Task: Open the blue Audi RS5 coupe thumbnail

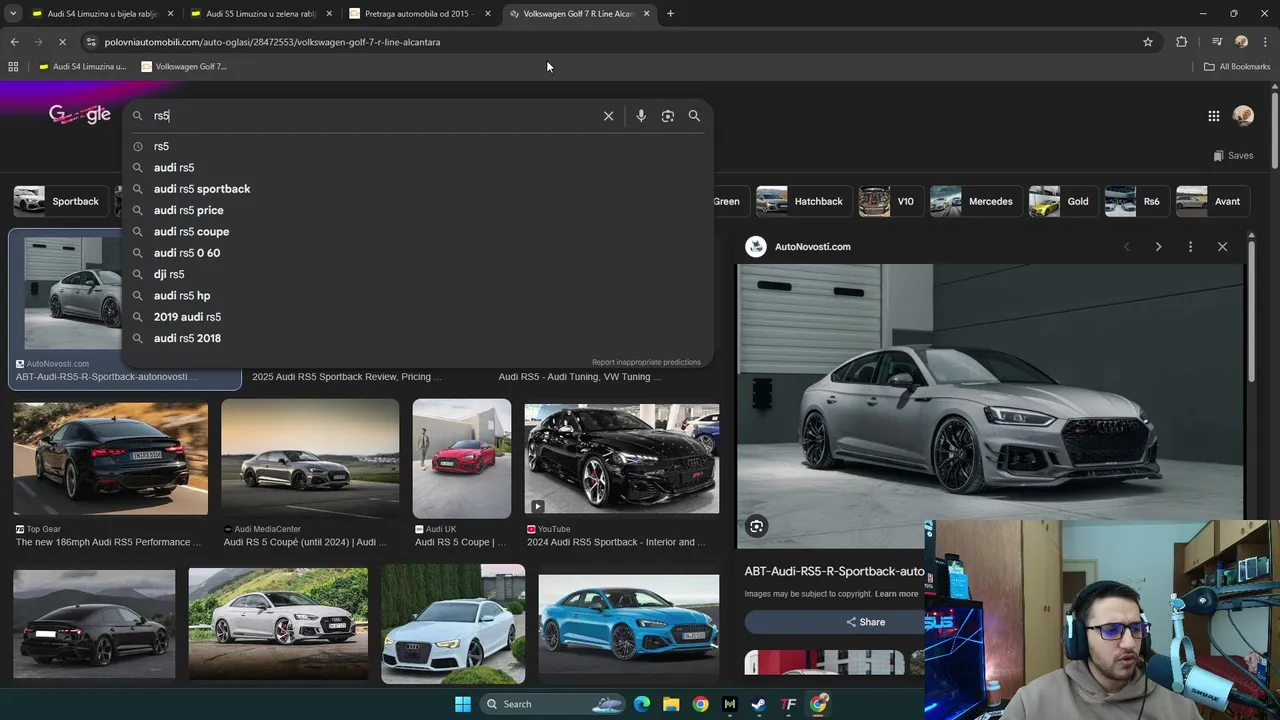Action: click(628, 624)
